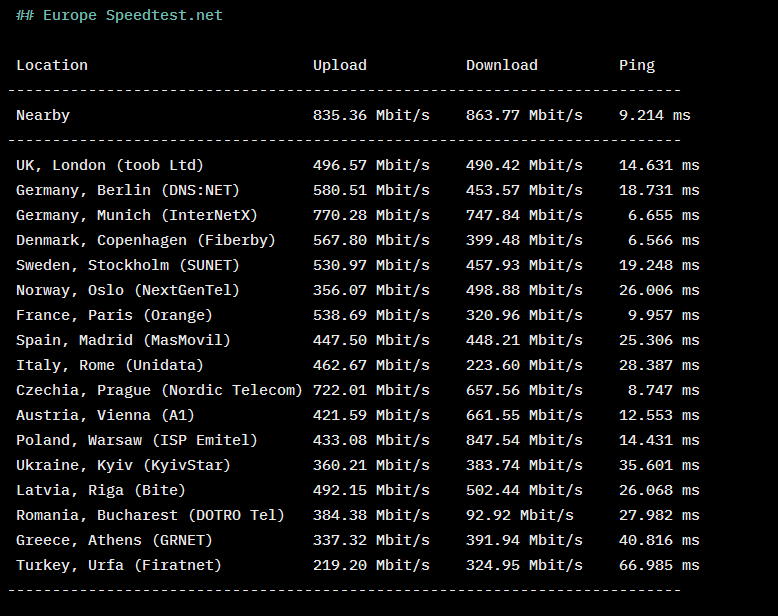Click Stockholm upload value 530.97 Mbit/s

pyautogui.click(x=371, y=265)
